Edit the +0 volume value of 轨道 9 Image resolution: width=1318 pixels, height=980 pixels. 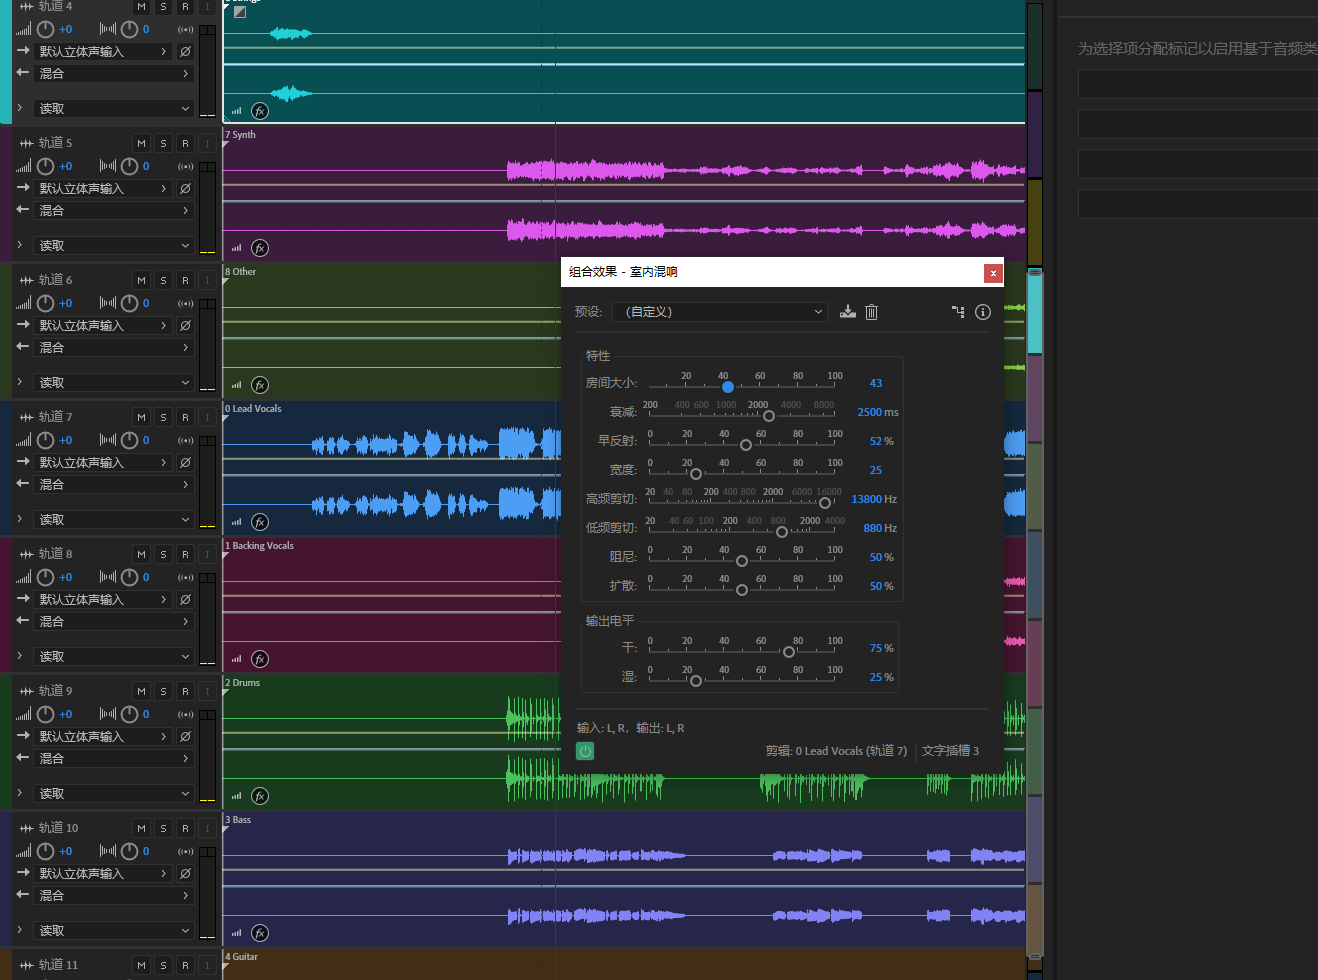65,714
